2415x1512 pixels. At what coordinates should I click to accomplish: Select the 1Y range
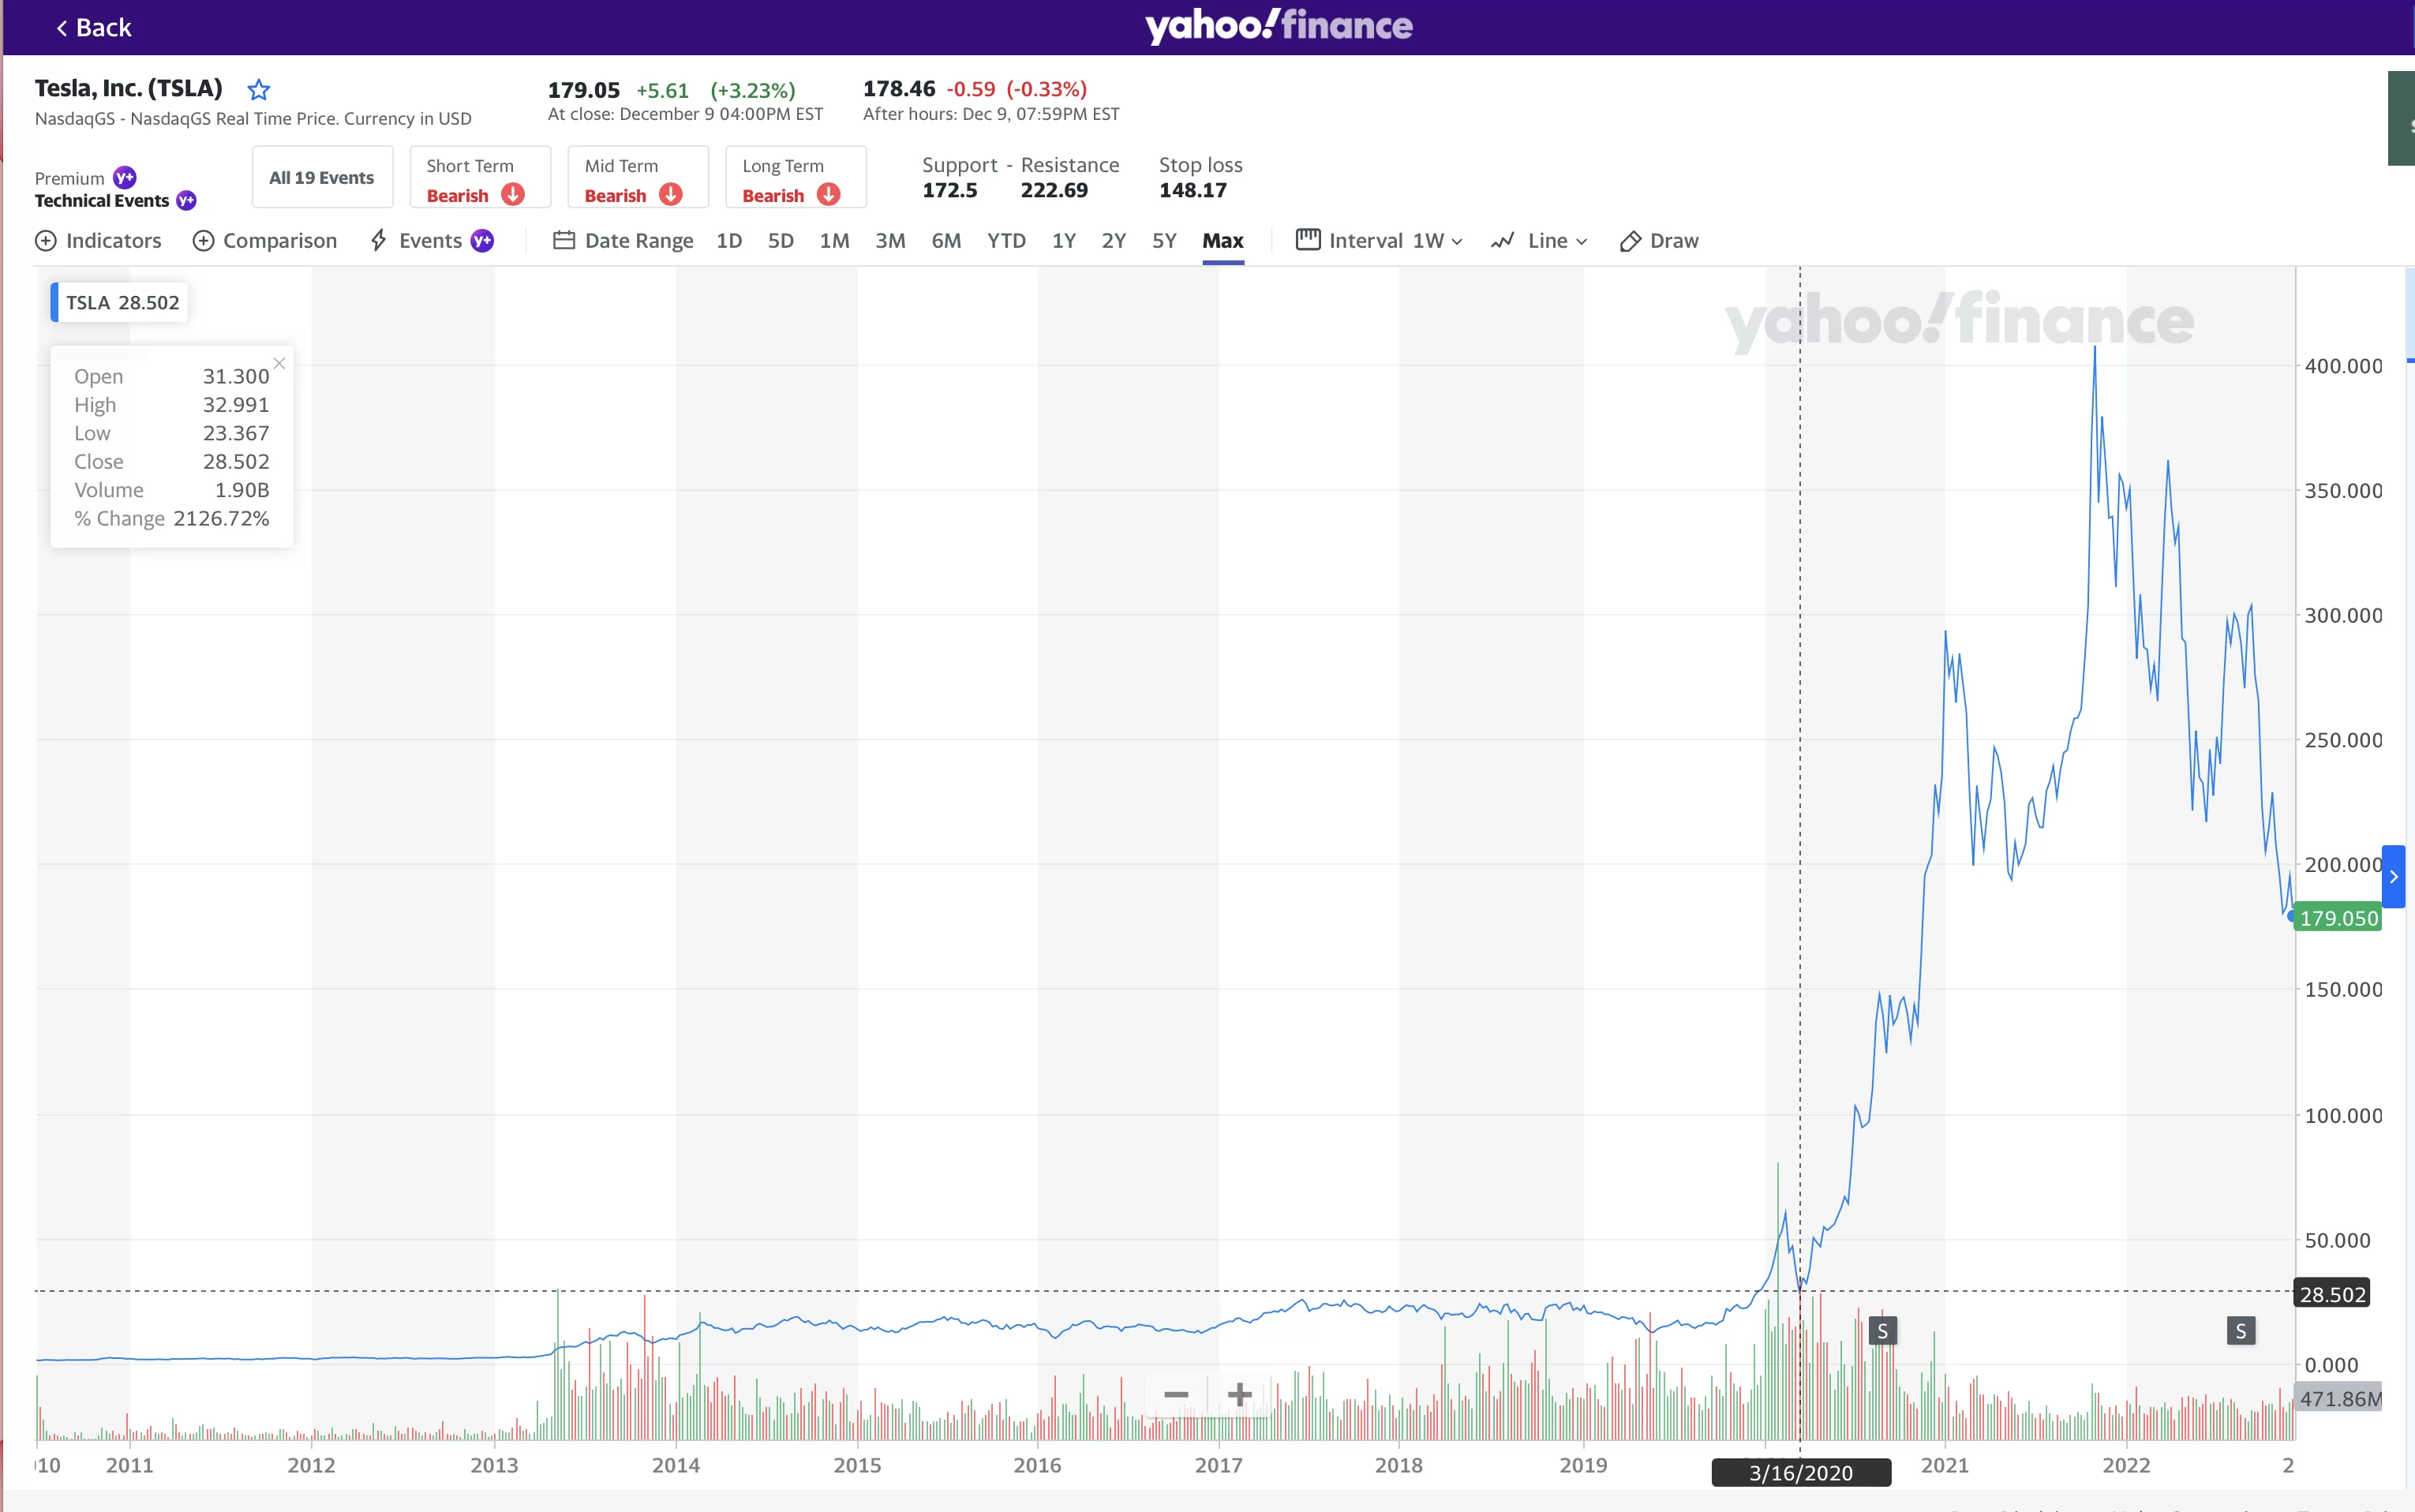(1064, 241)
